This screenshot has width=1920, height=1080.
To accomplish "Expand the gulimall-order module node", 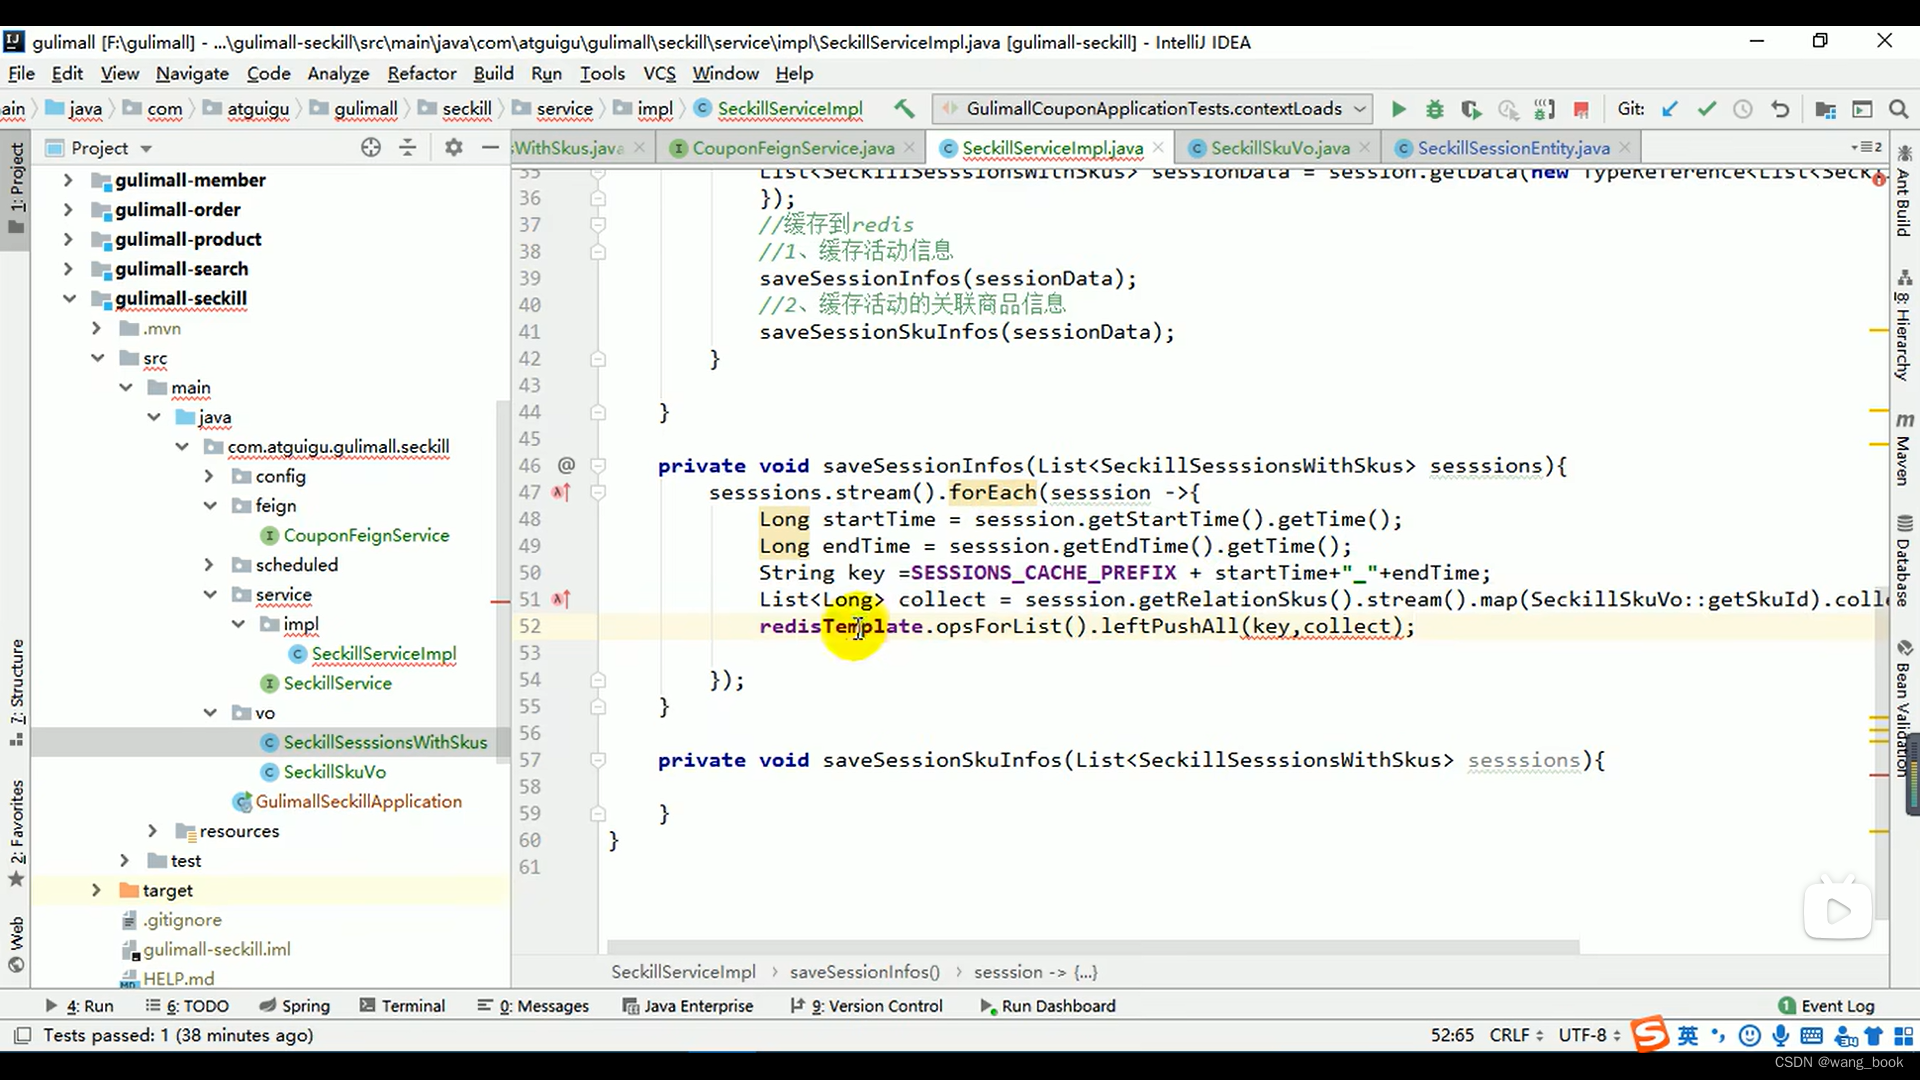I will coord(68,209).
